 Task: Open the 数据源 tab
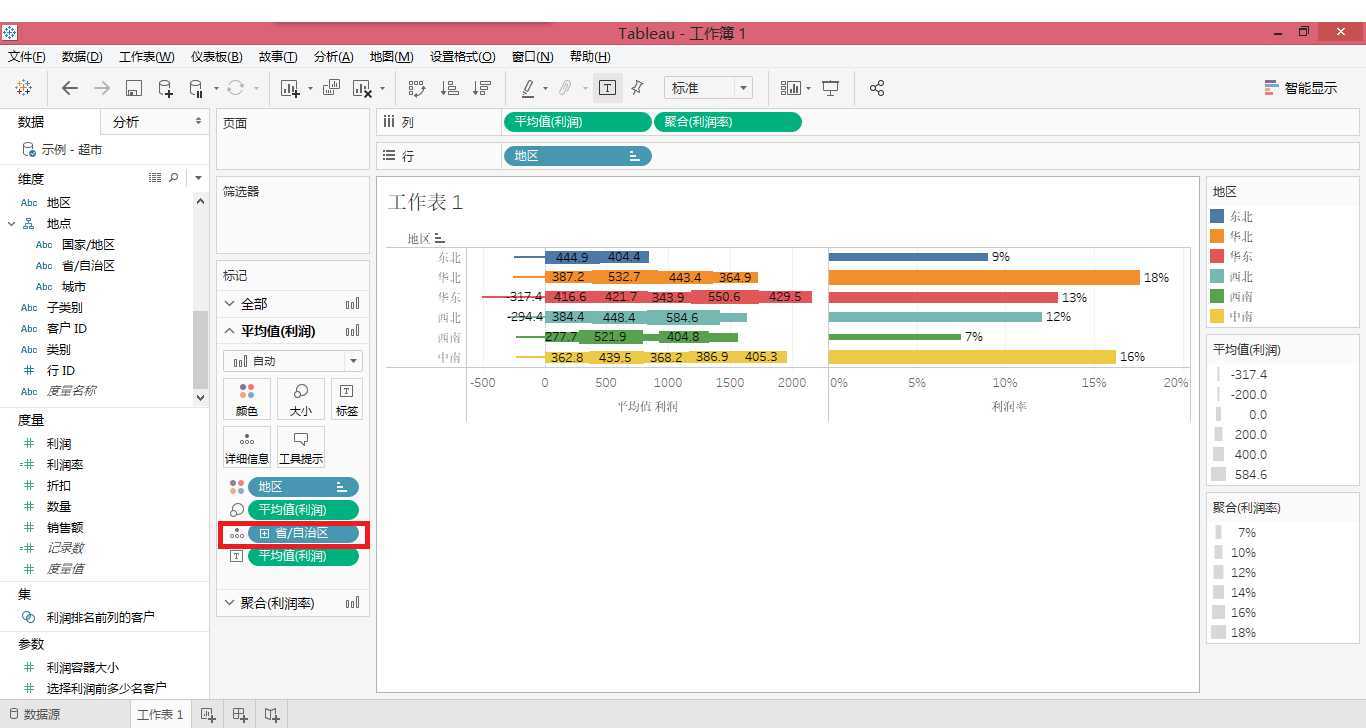[35, 714]
